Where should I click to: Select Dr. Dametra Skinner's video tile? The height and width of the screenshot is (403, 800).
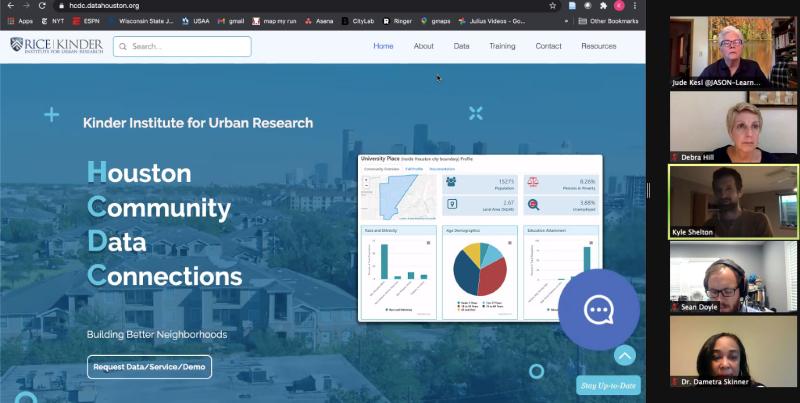click(x=734, y=351)
